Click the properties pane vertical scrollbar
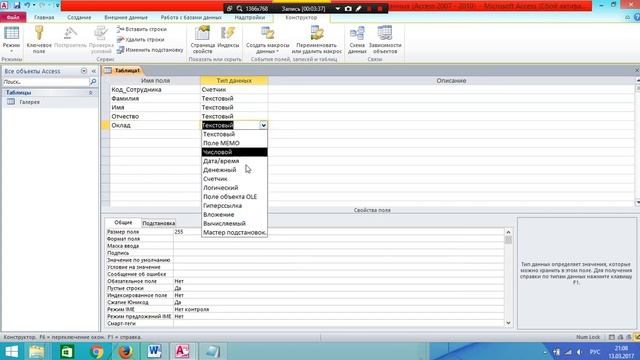 click(508, 277)
